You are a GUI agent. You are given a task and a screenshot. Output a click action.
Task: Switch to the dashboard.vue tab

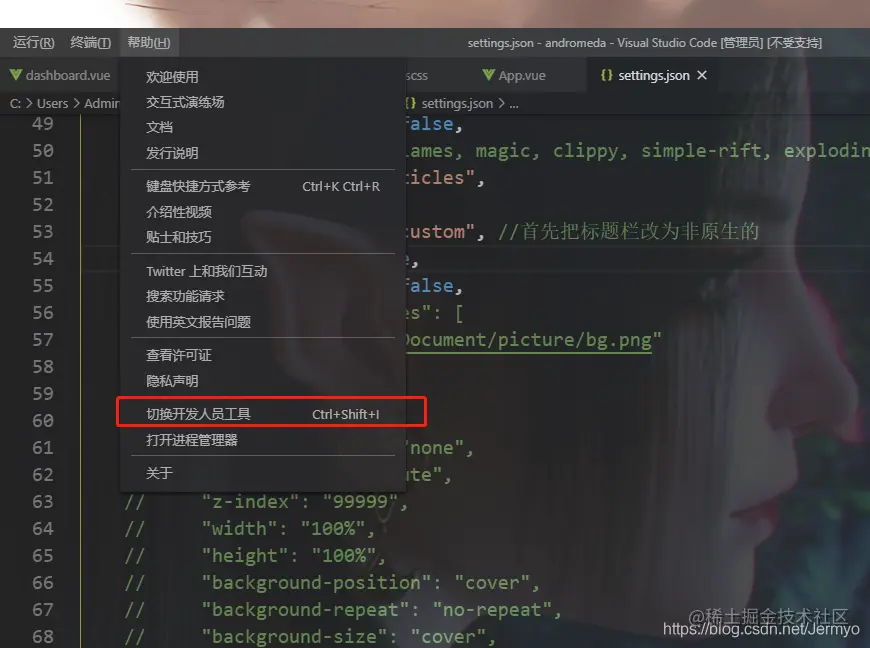tap(60, 75)
